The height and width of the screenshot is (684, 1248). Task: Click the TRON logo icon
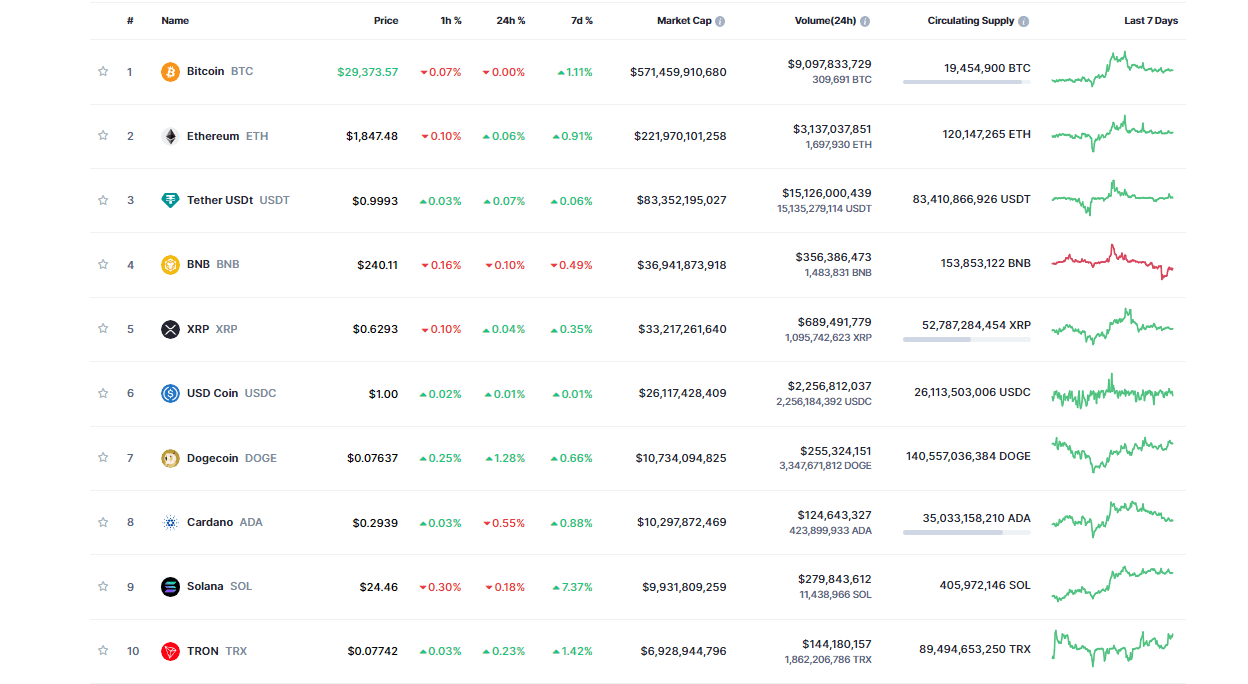[170, 651]
